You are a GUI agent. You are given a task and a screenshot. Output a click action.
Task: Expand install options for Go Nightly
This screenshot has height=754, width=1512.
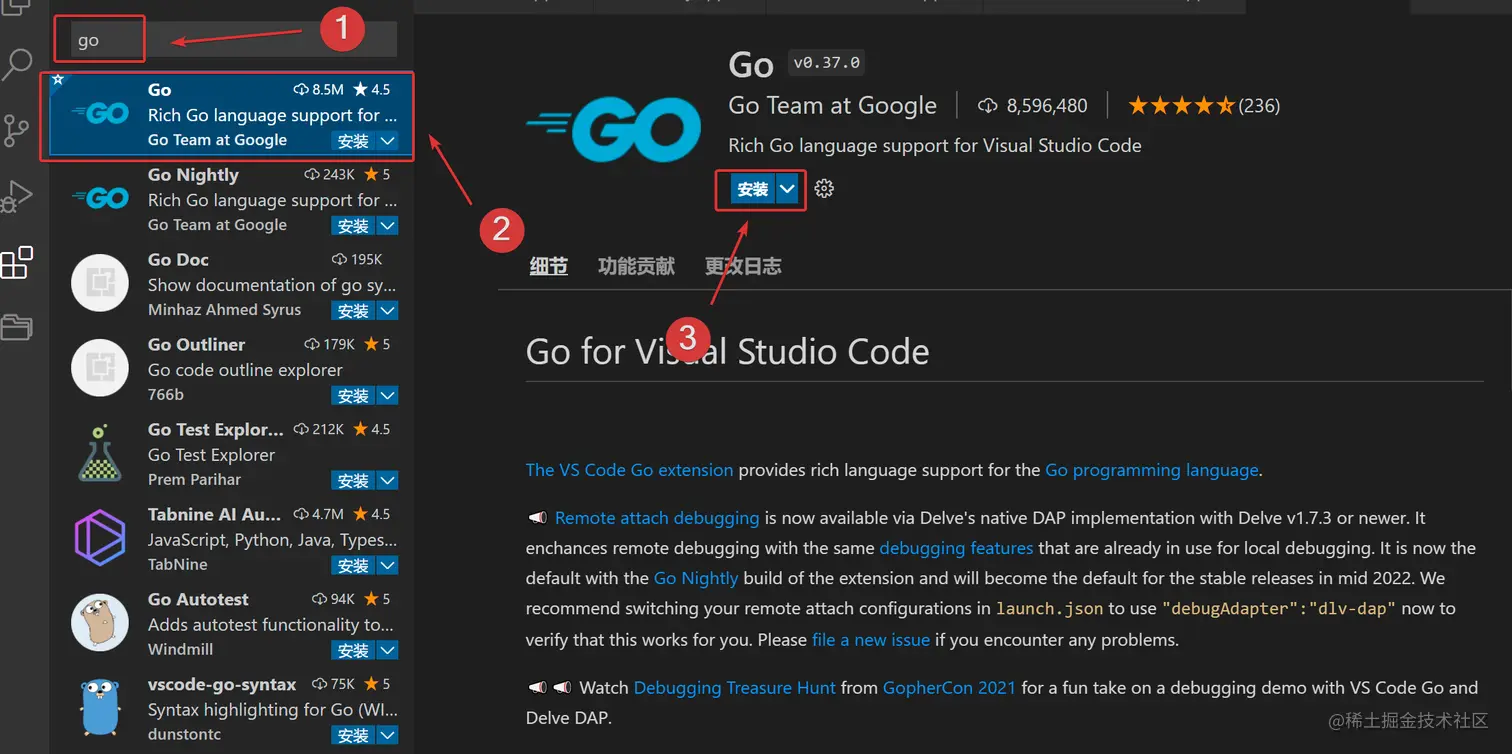pos(387,226)
